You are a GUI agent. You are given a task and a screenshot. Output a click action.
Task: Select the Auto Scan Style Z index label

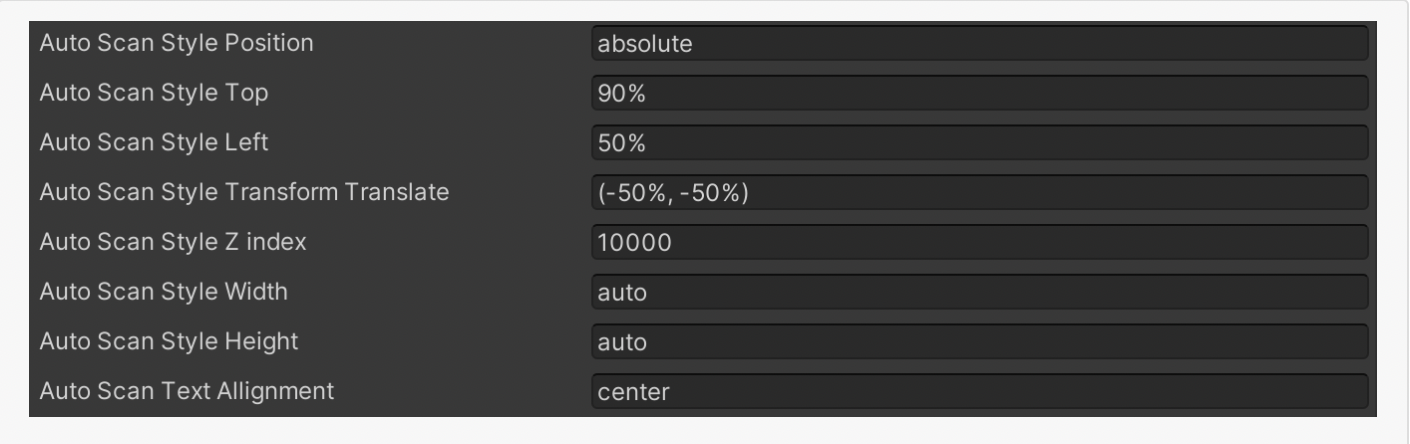(x=171, y=242)
